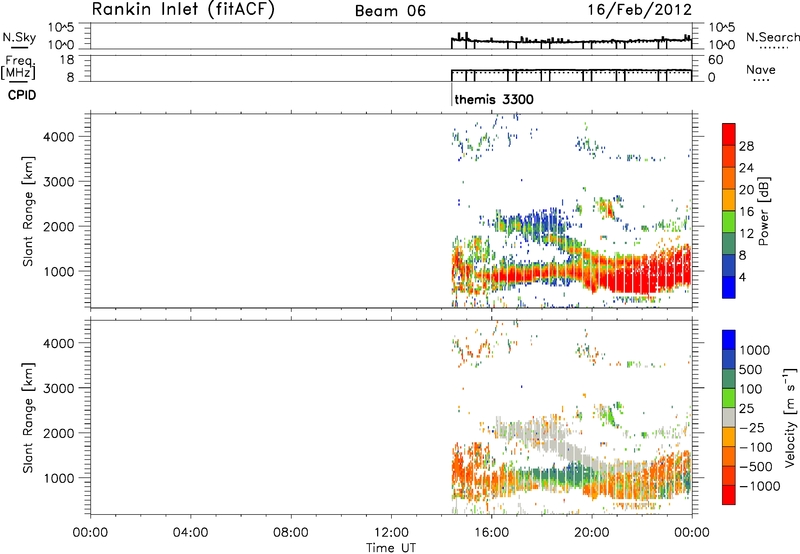Viewport: 800px width, 554px height.
Task: Click the date '16/Feb/2012'
Action: point(639,10)
